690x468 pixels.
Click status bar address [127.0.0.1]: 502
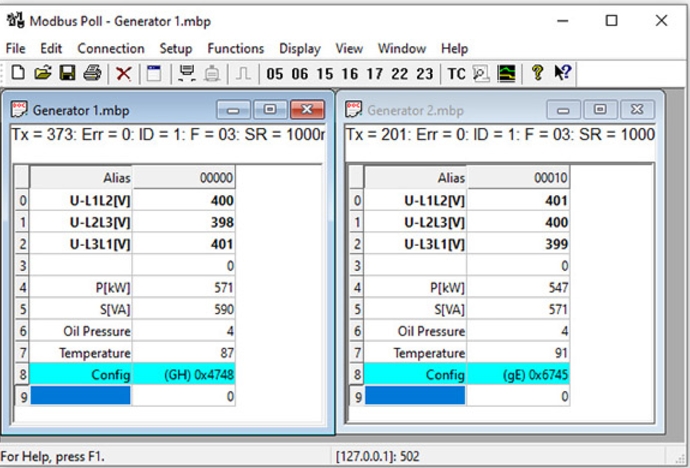(x=378, y=457)
